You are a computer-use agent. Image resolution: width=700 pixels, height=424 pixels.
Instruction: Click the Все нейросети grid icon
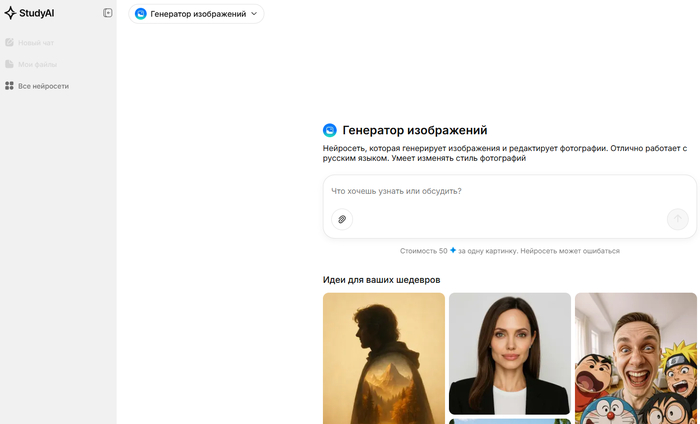pyautogui.click(x=9, y=86)
